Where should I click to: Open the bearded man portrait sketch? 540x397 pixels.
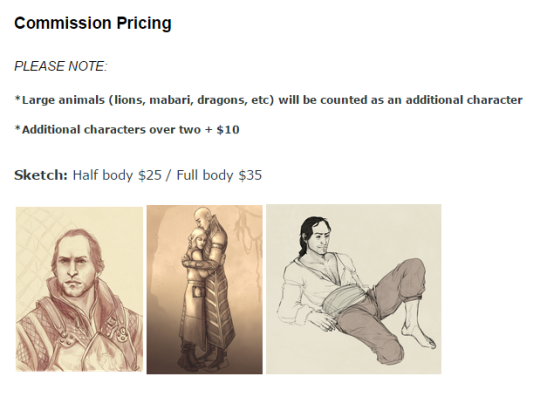coord(79,289)
